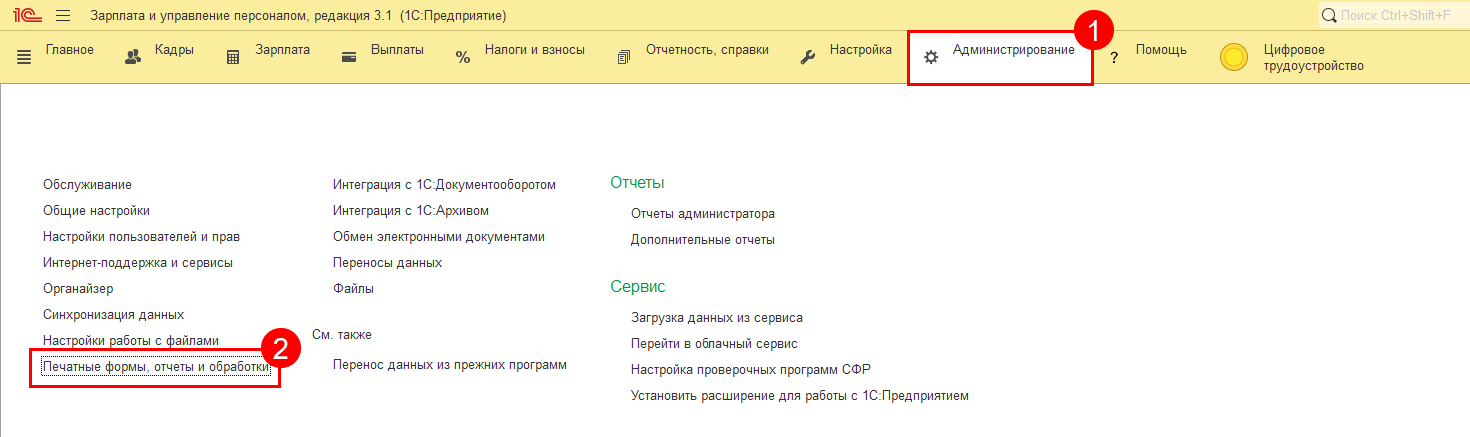The image size is (1470, 437).
Task: Click the Главное section list icon
Action: coord(24,58)
